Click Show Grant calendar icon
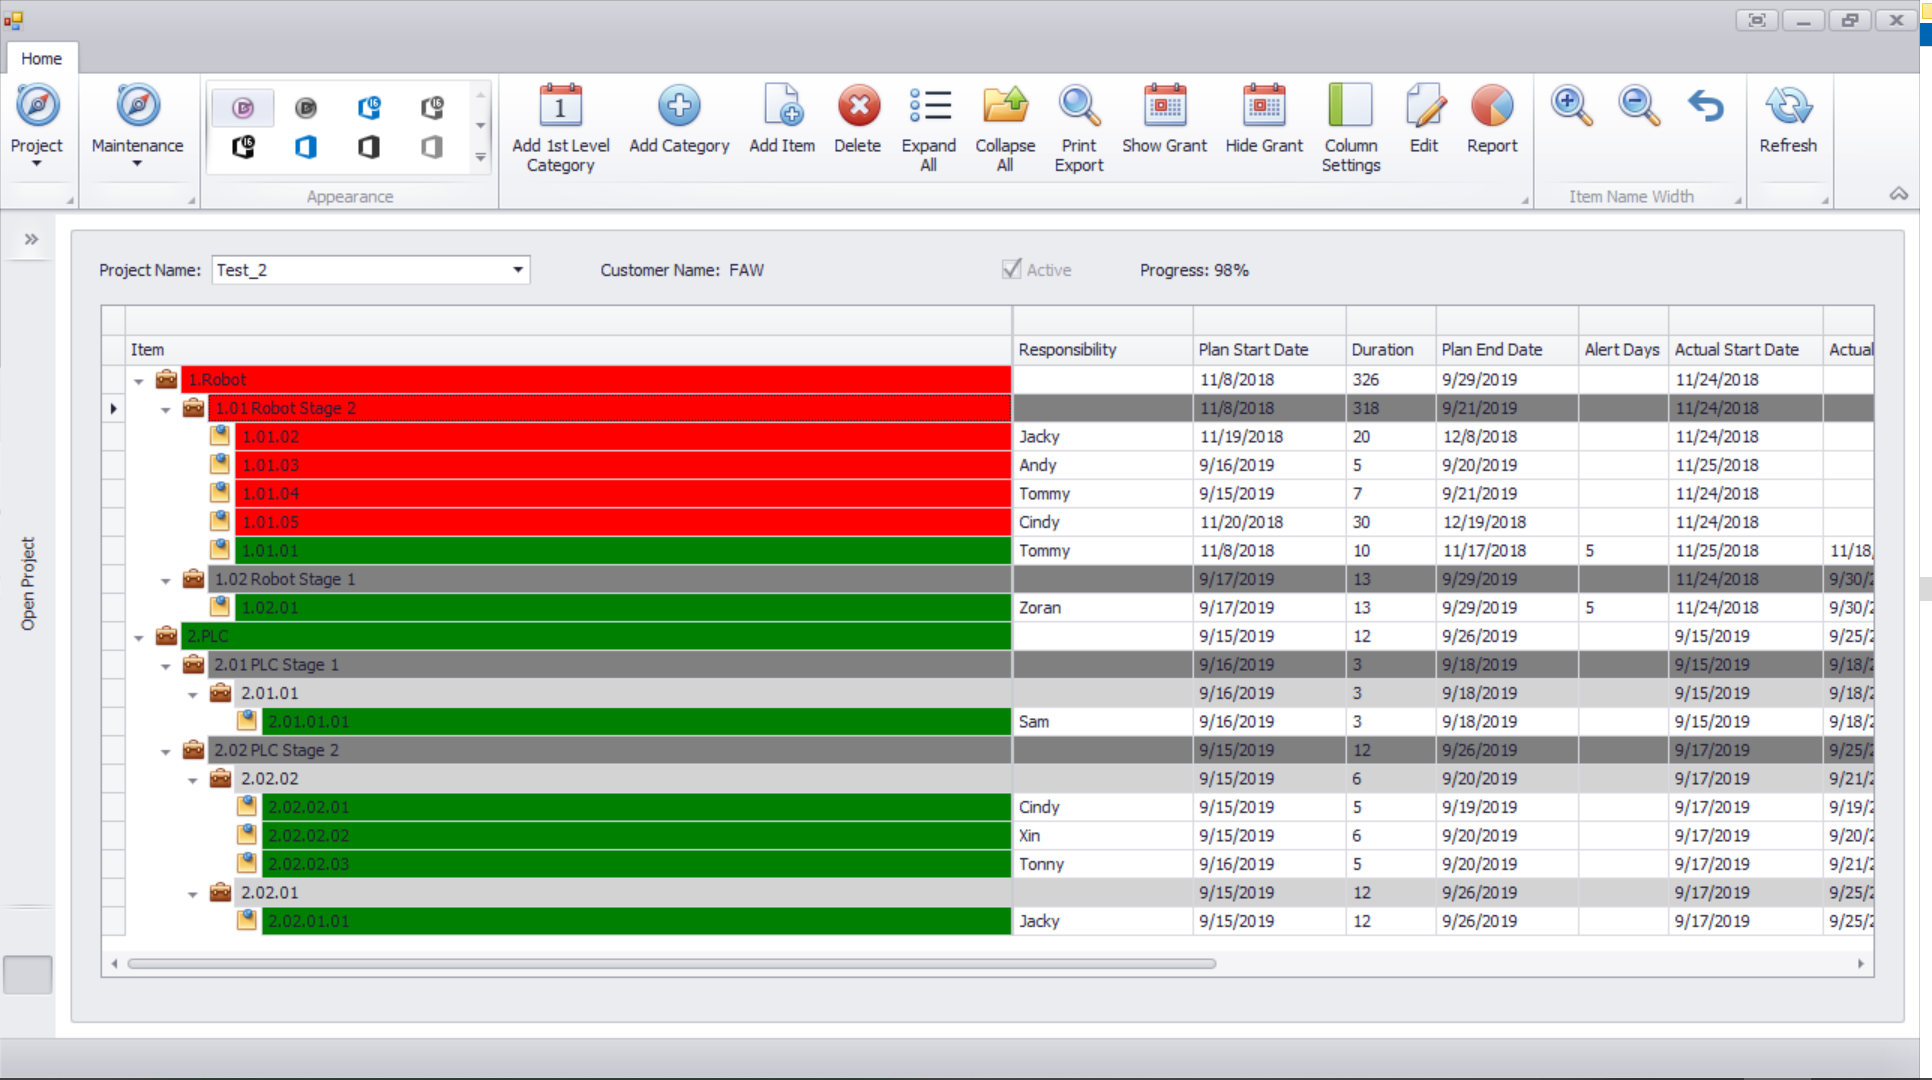Screen dimensions: 1932x1080 pos(1165,106)
